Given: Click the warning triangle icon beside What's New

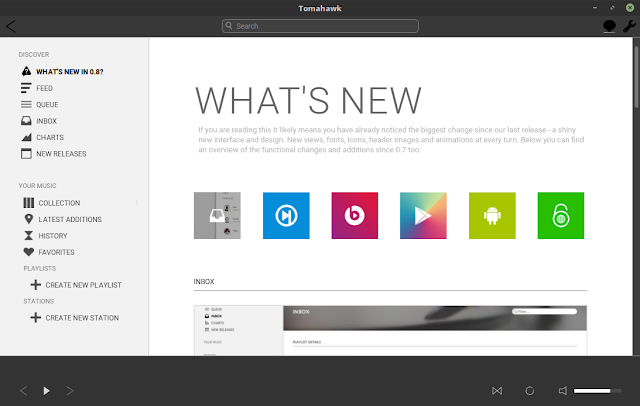Looking at the screenshot, I should coord(26,71).
